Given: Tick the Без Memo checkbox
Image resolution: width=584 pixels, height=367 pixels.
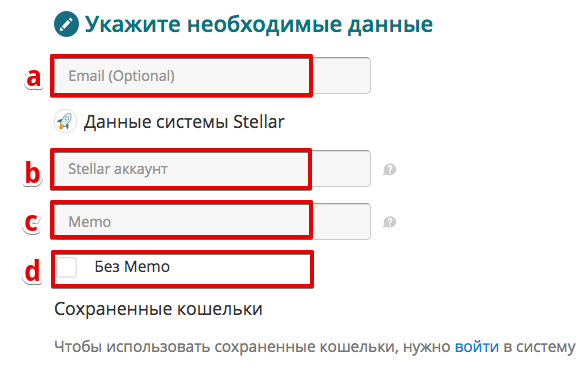Looking at the screenshot, I should point(67,267).
